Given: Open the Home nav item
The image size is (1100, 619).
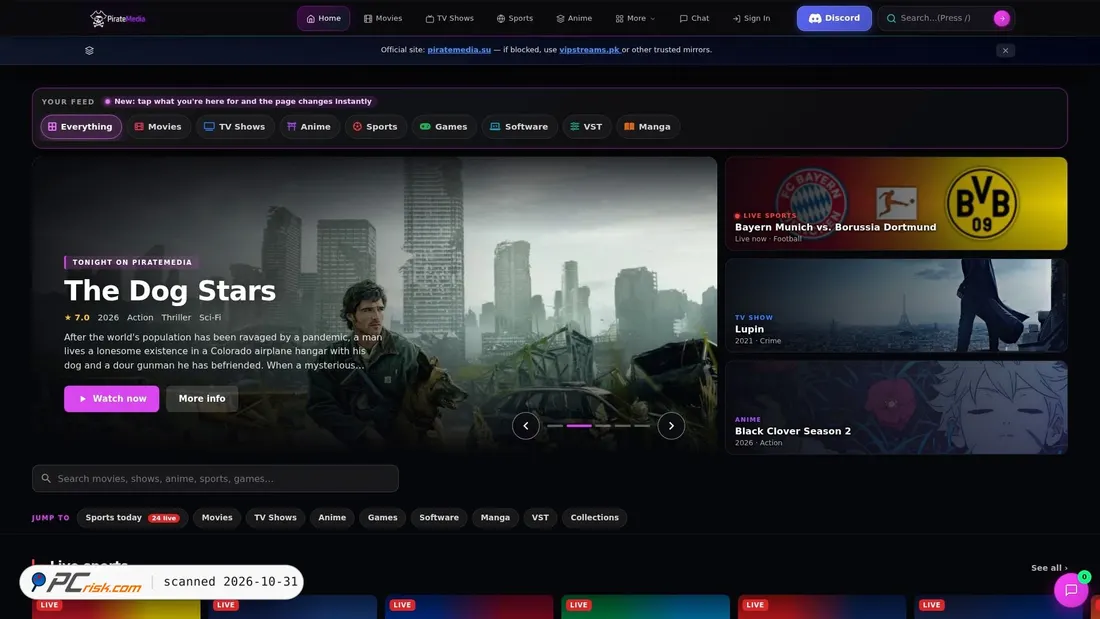Looking at the screenshot, I should click(323, 18).
